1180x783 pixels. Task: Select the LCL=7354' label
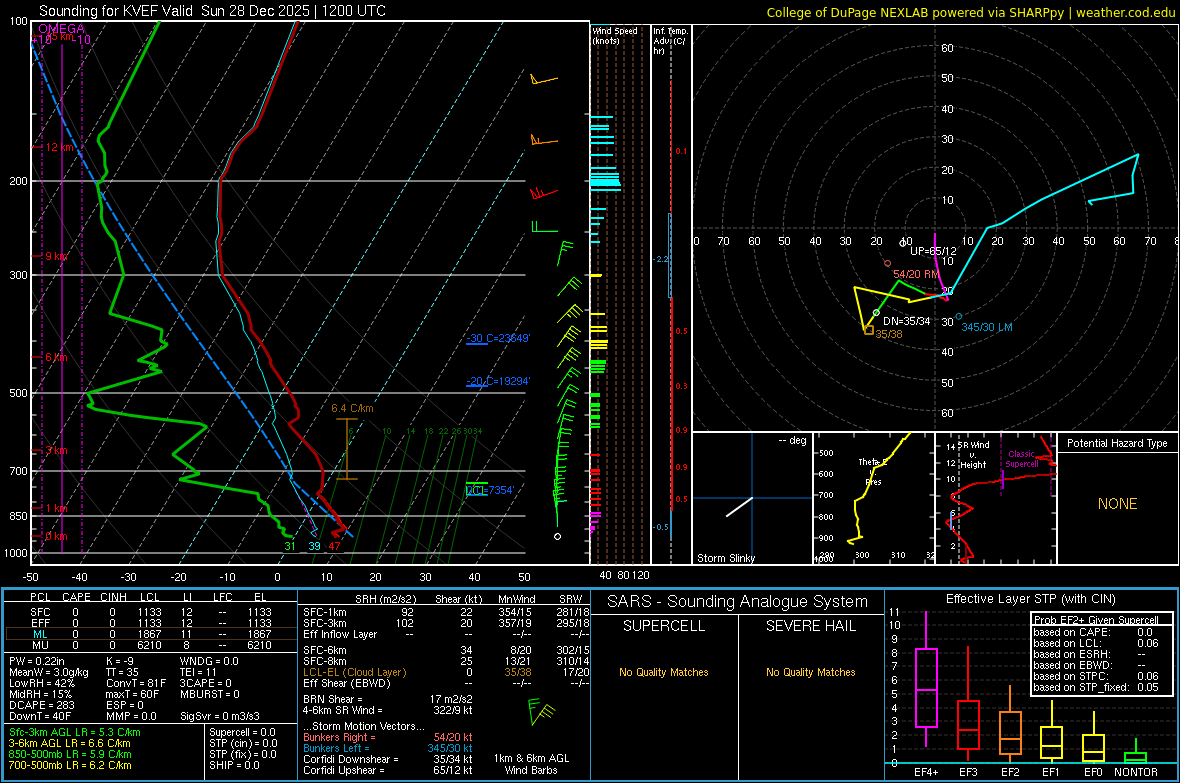[490, 490]
